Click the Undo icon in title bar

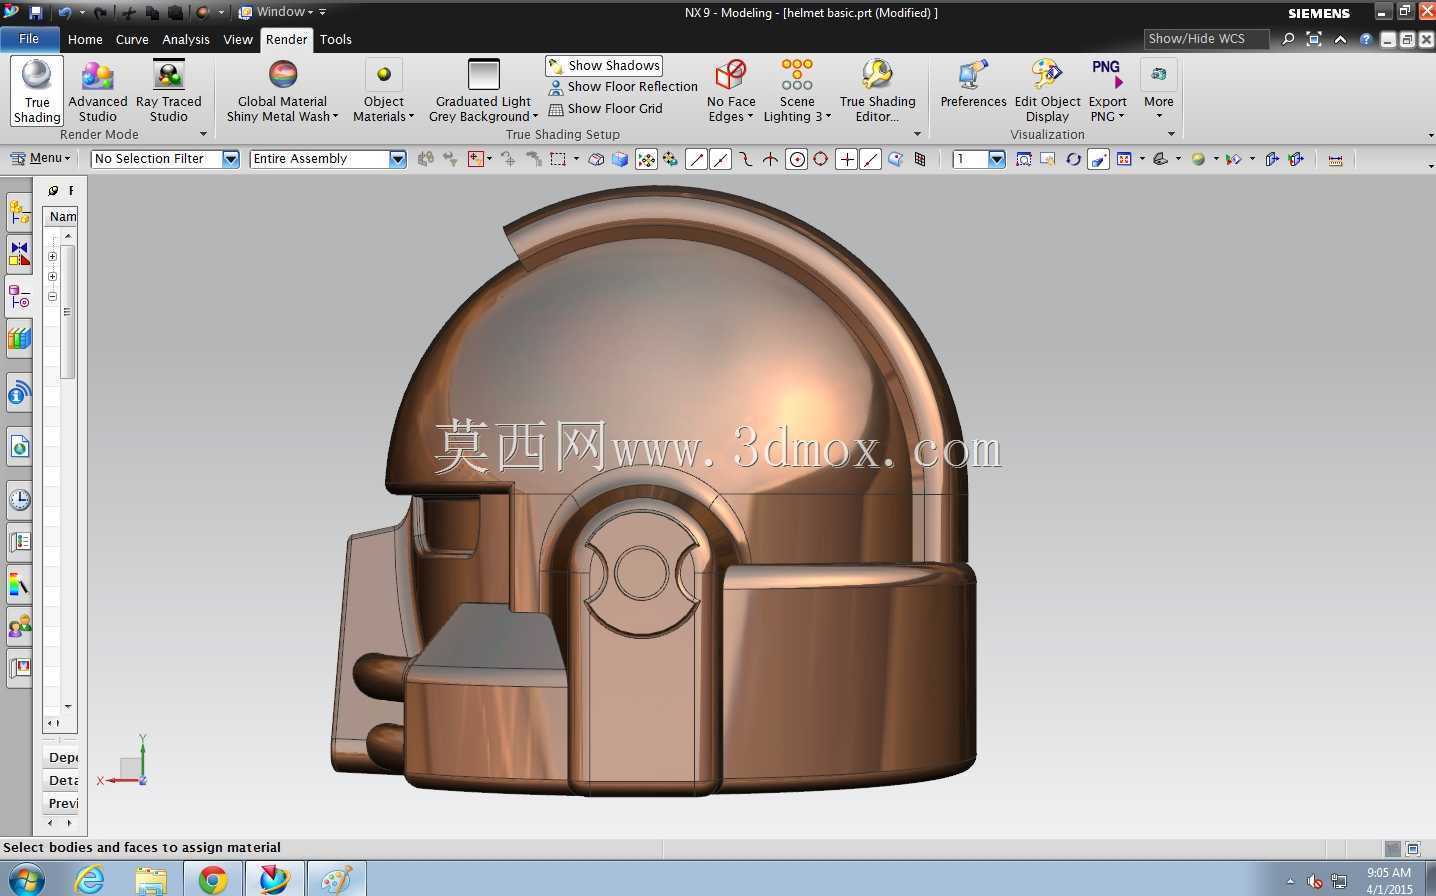tap(64, 12)
